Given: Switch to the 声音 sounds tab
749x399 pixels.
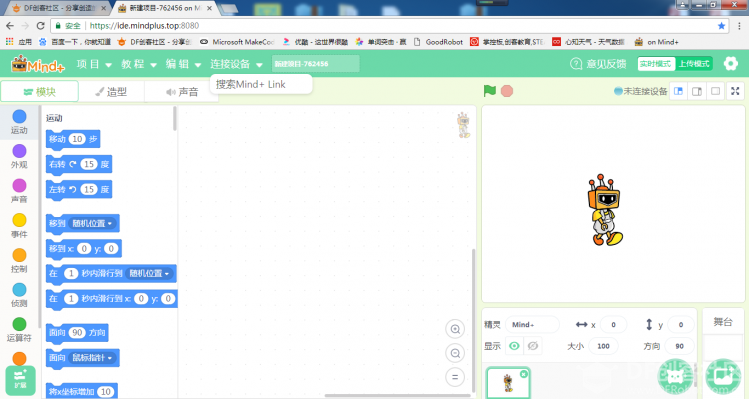Looking at the screenshot, I should click(182, 92).
